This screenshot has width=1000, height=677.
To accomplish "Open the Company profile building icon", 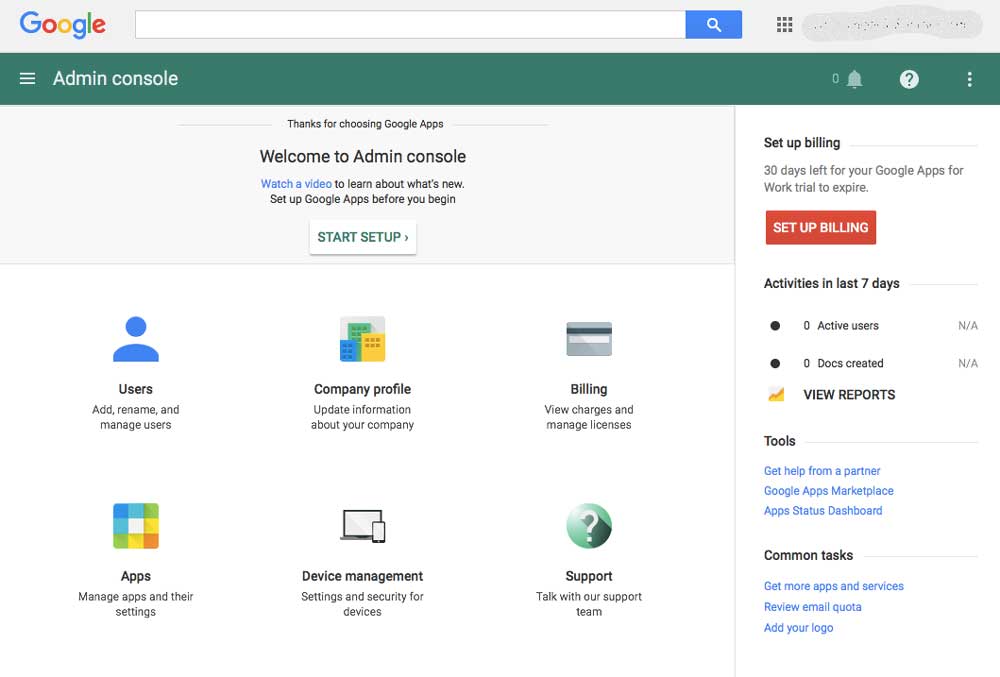I will [x=362, y=339].
